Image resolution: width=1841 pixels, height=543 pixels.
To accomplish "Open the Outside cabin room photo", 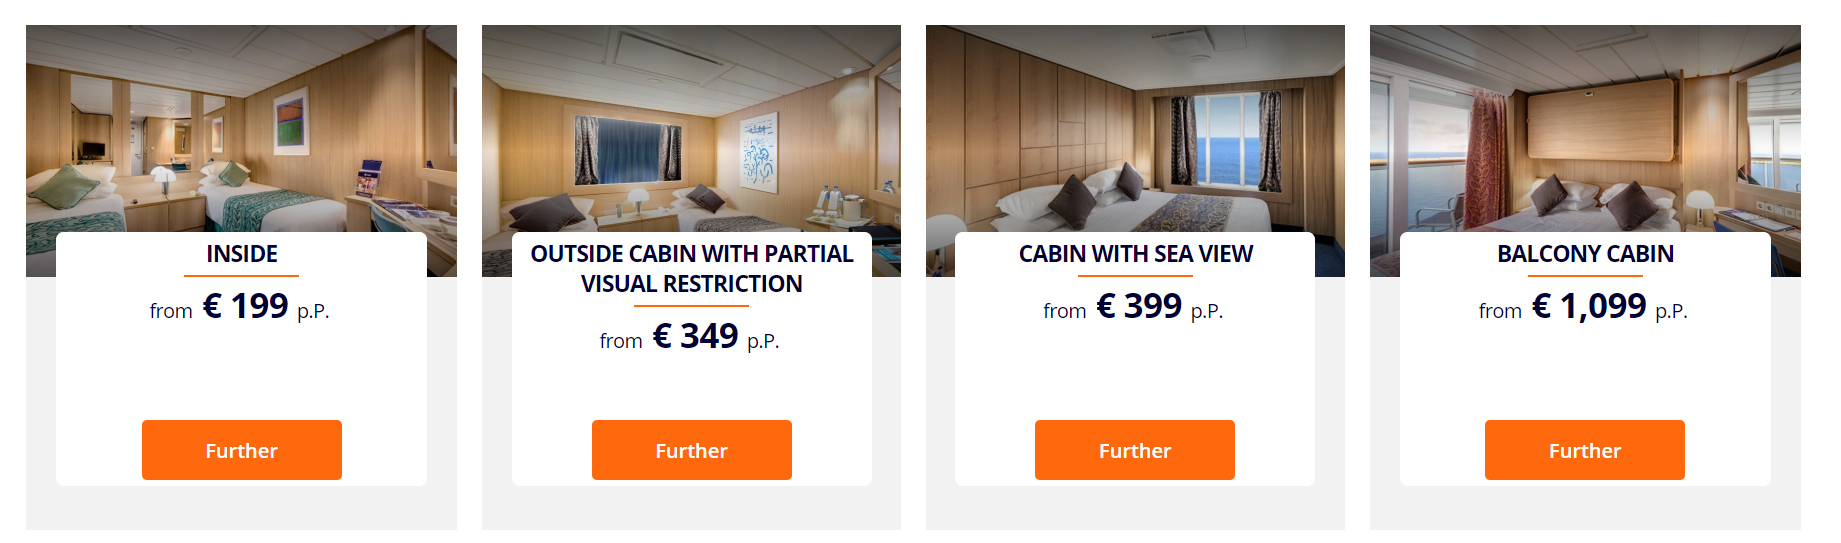I will pos(691,130).
